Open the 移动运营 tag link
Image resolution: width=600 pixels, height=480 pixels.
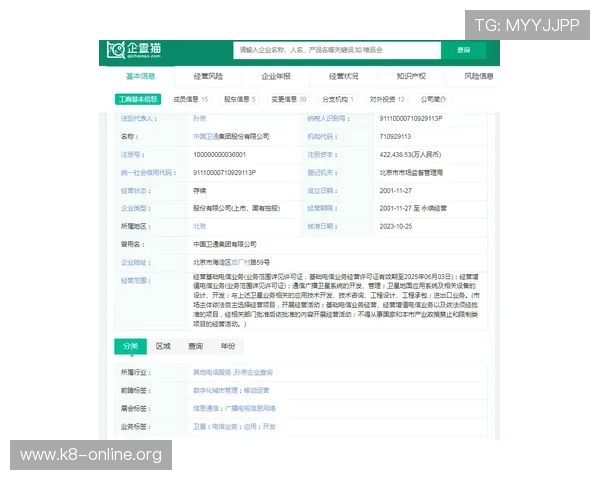tap(256, 390)
